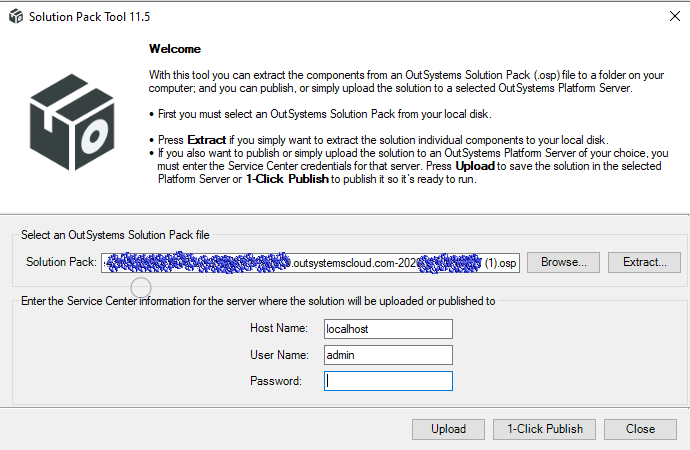Image resolution: width=690 pixels, height=450 pixels.
Task: Click the Solution Pack Tool title bar icon
Action: (16, 16)
